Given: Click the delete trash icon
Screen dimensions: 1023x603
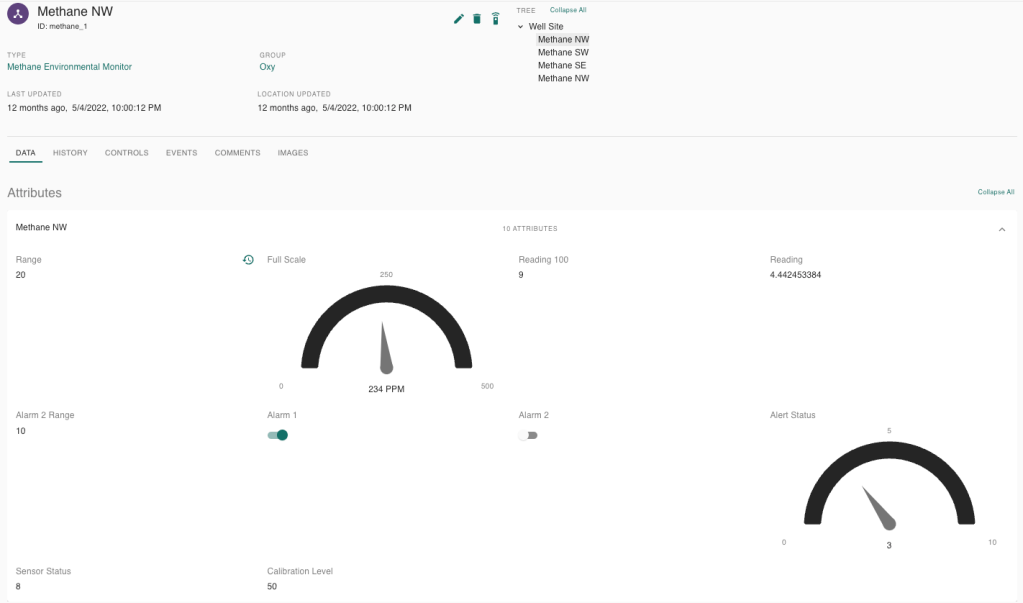Looking at the screenshot, I should click(477, 19).
